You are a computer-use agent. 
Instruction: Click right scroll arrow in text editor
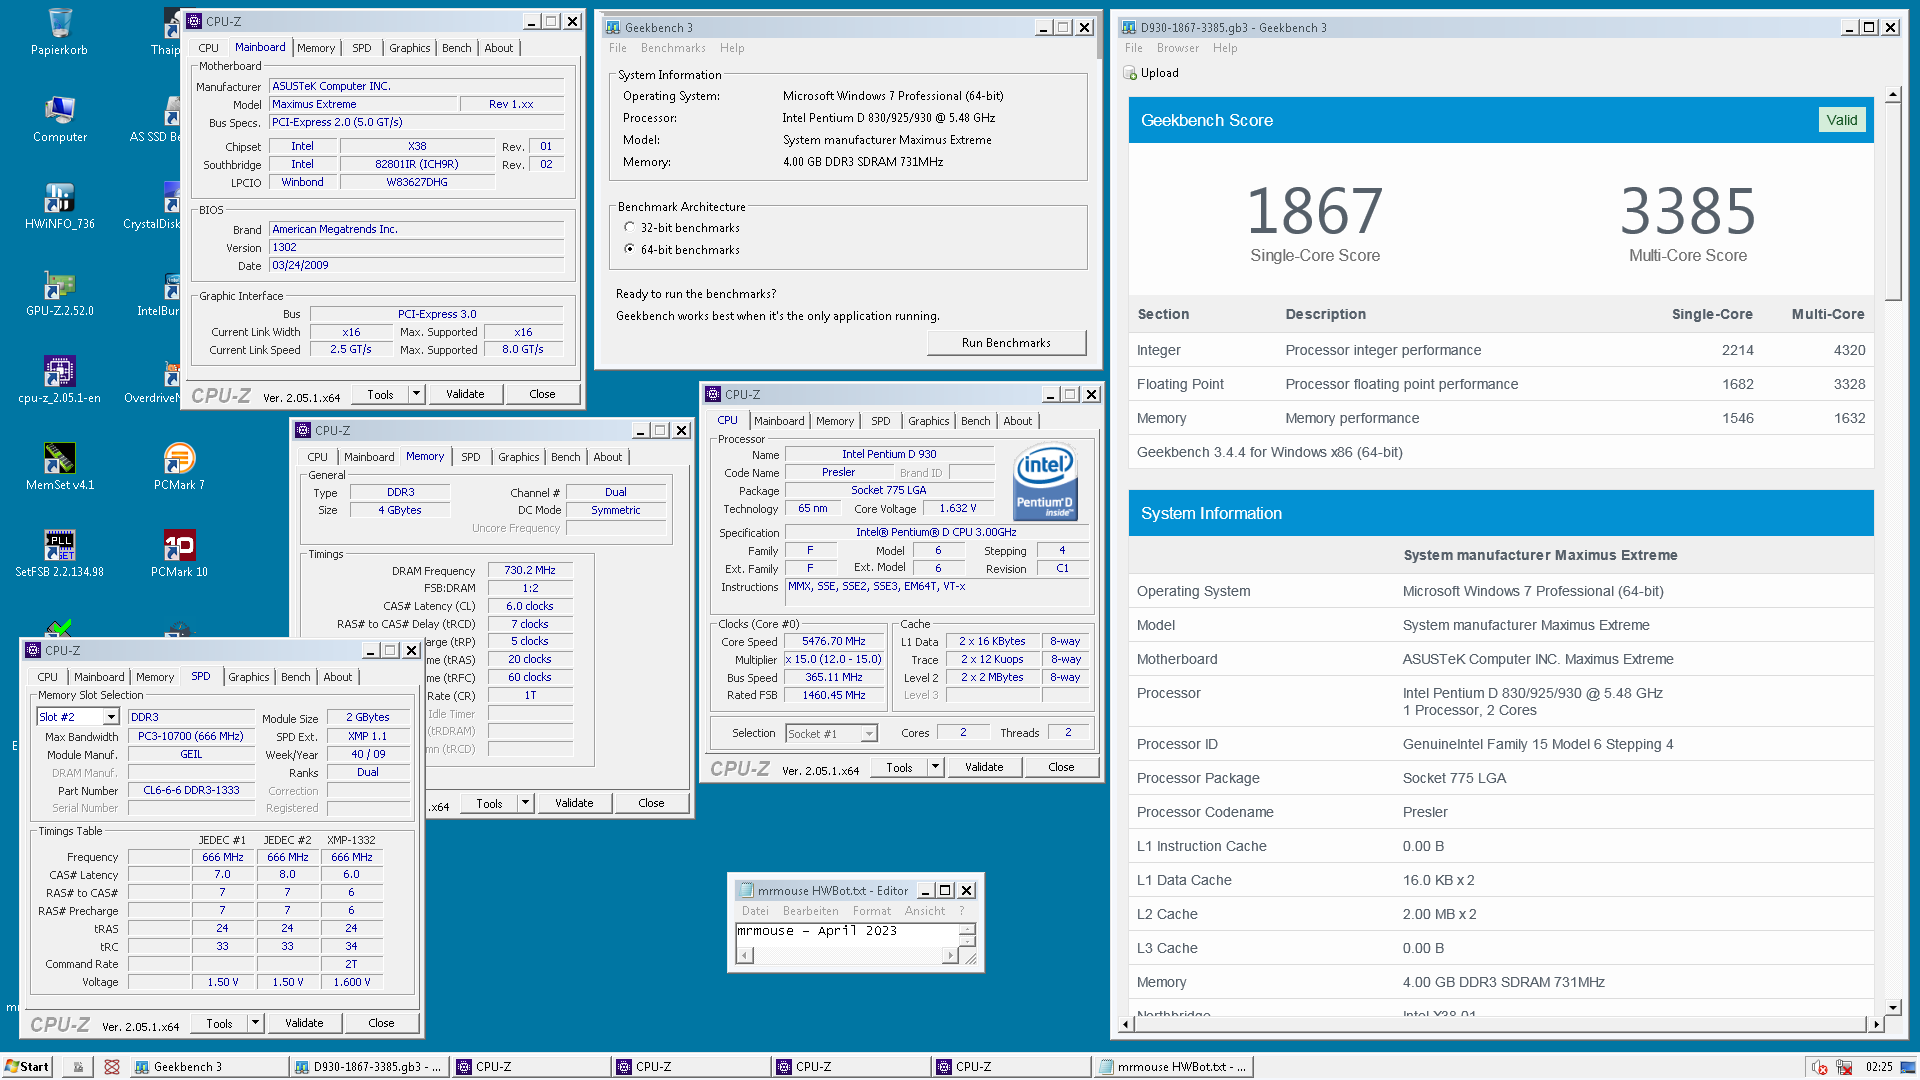pos(950,956)
